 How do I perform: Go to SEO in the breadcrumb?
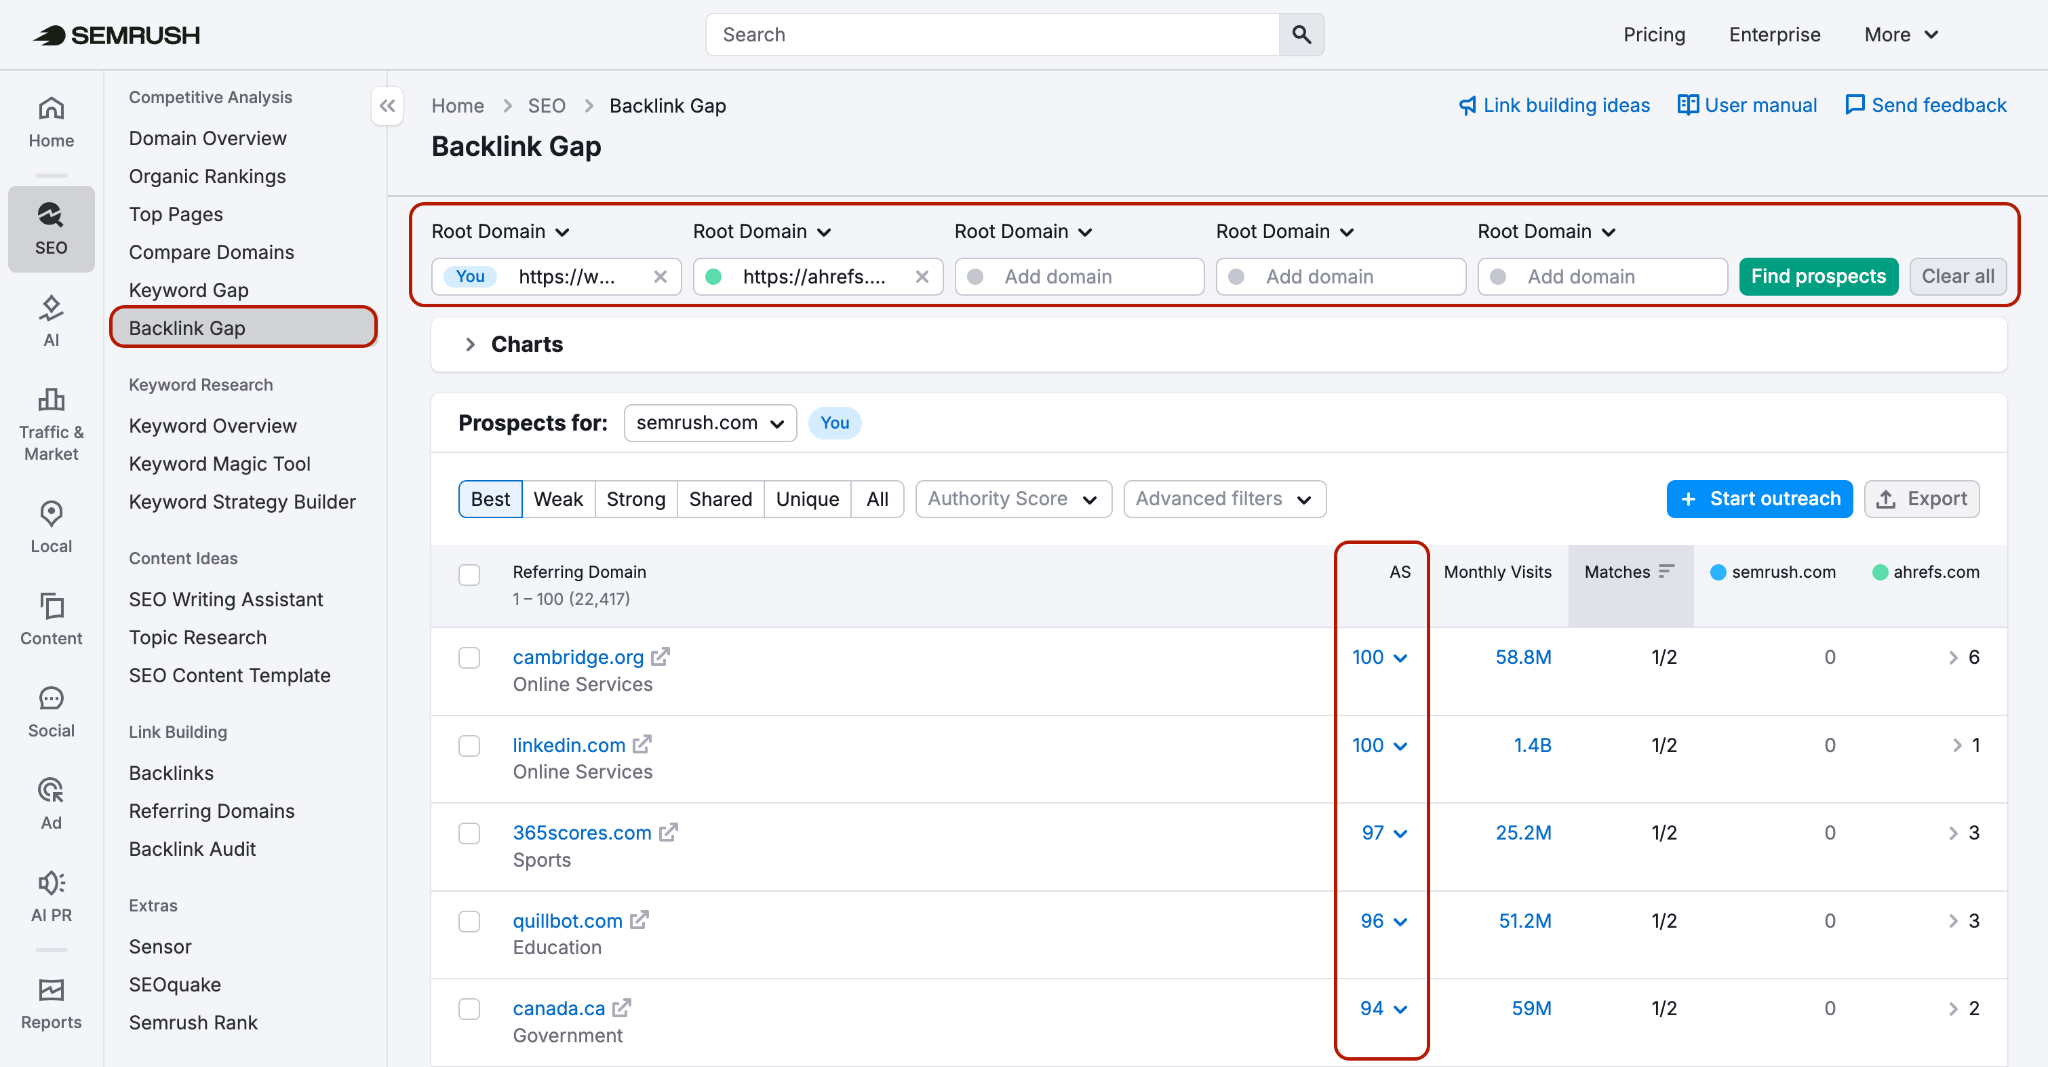[546, 106]
